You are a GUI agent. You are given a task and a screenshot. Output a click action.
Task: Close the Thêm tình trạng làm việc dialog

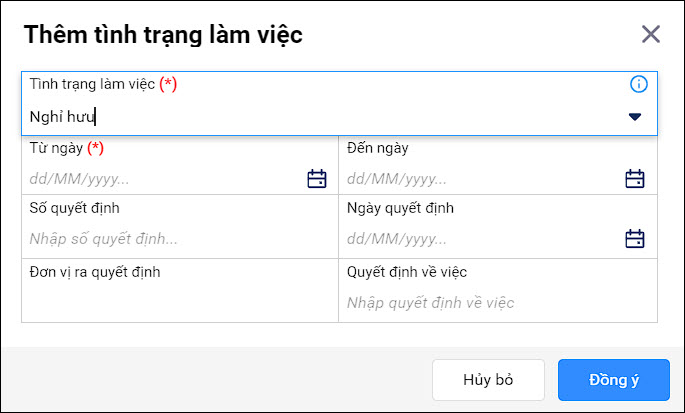point(650,34)
